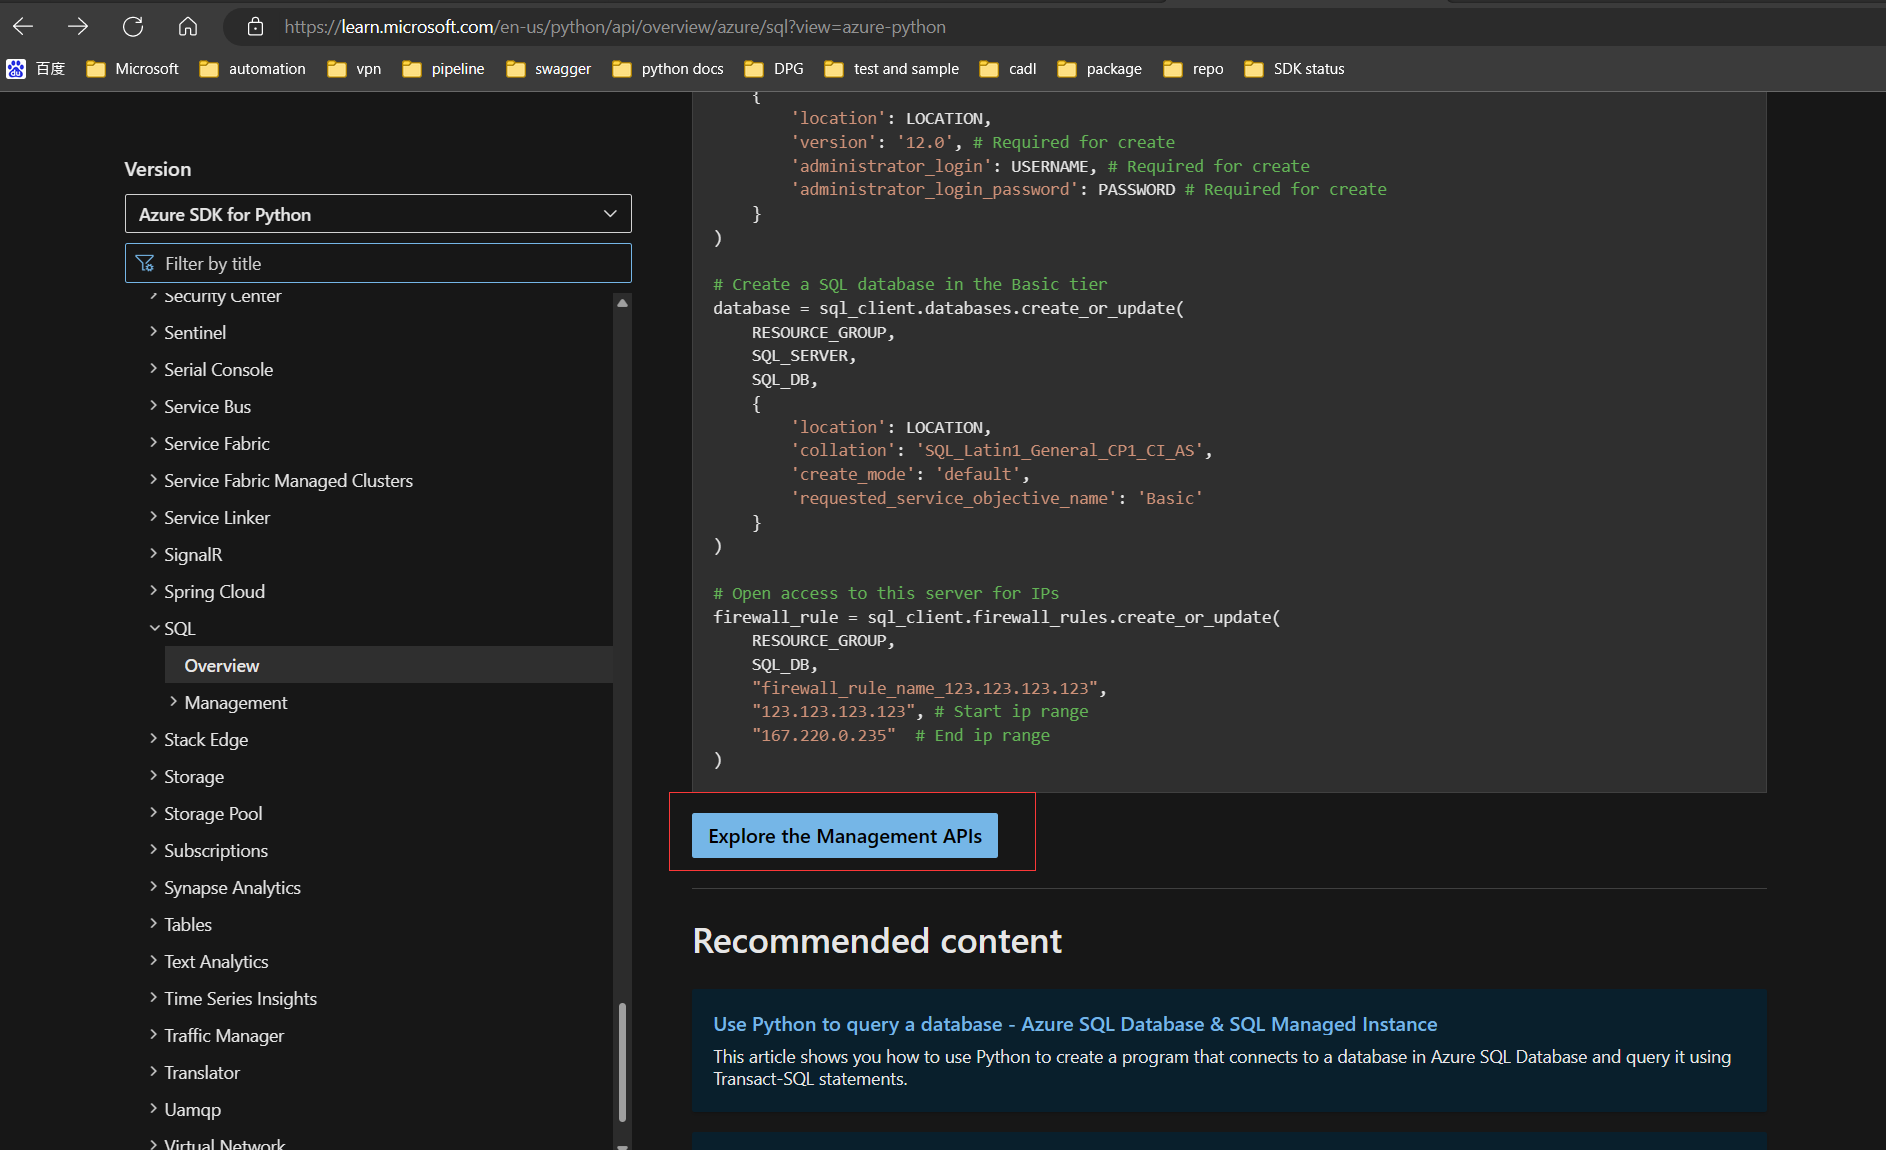The width and height of the screenshot is (1886, 1150).
Task: Click the Explore the Management APIs button
Action: (x=845, y=835)
